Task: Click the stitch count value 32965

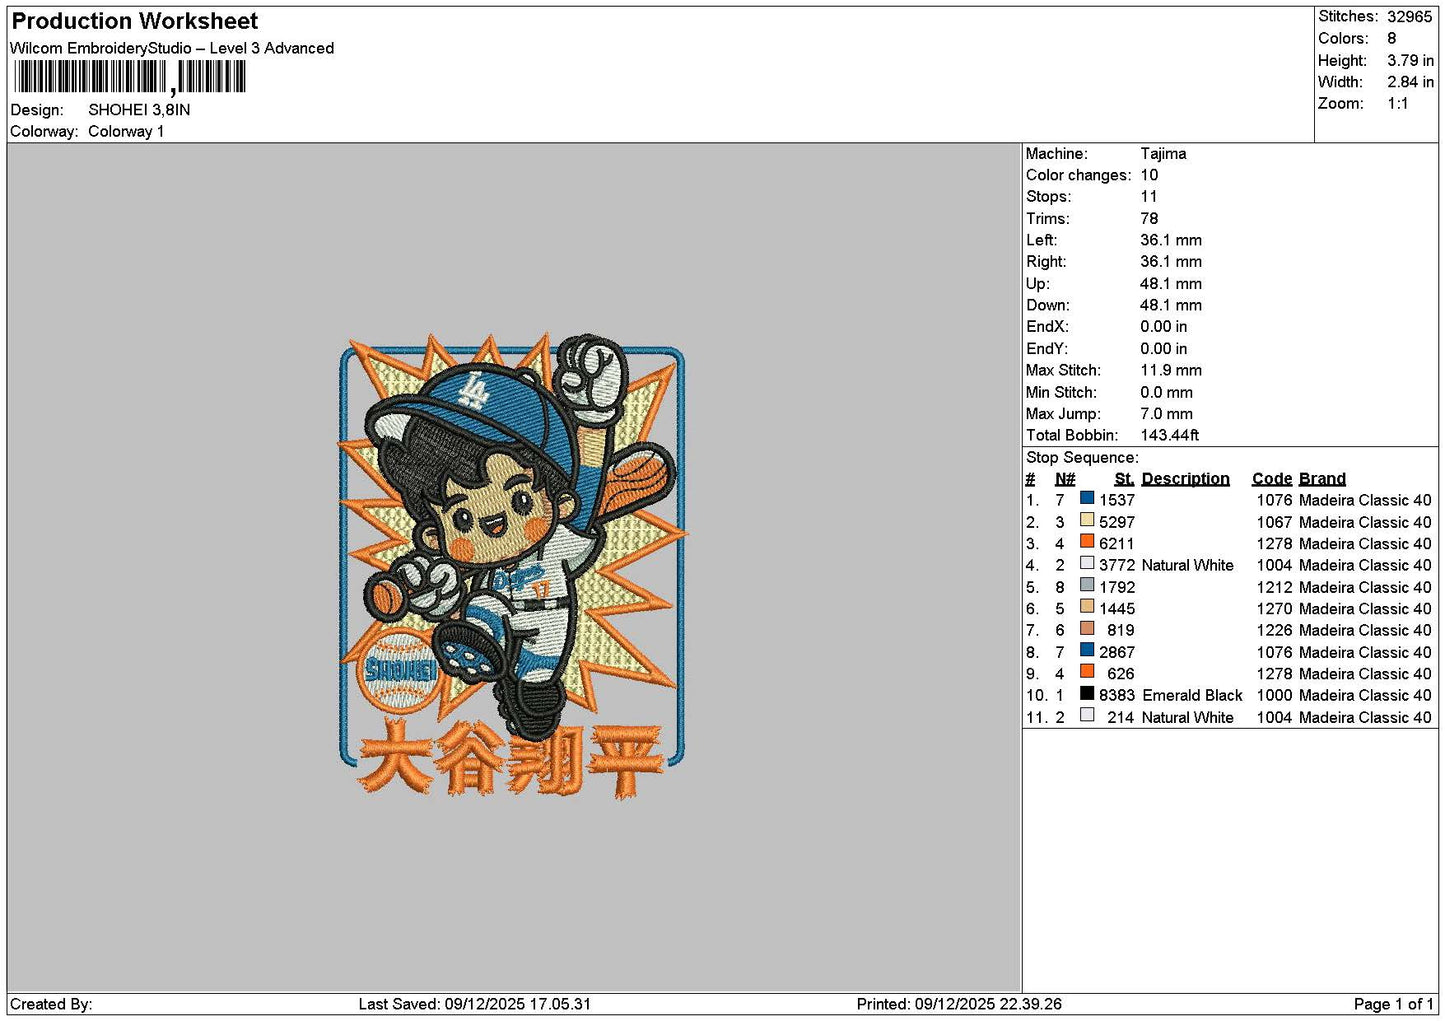Action: point(1409,16)
